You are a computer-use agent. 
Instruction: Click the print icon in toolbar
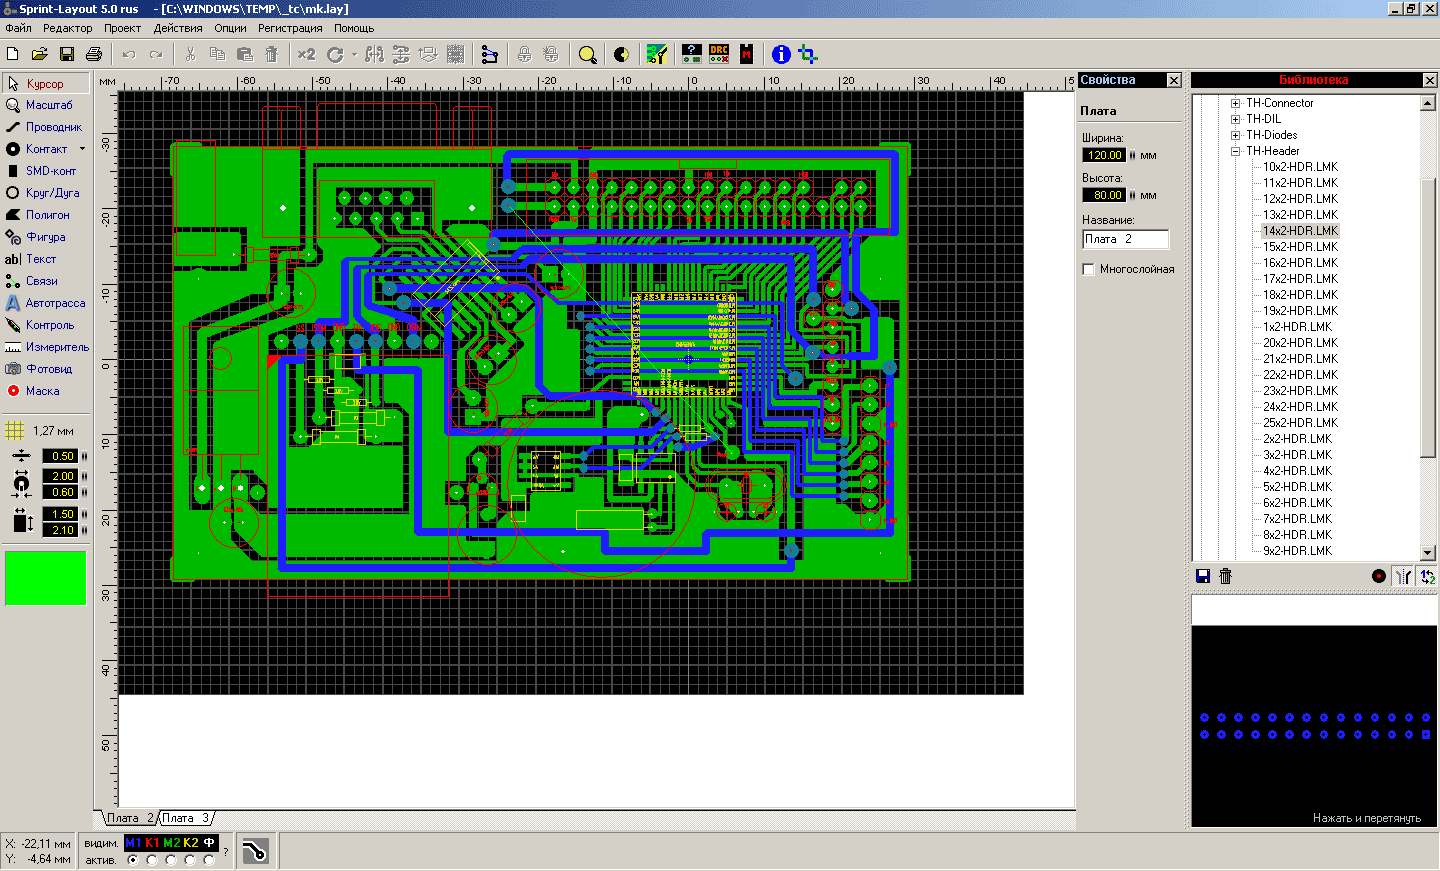tap(94, 54)
